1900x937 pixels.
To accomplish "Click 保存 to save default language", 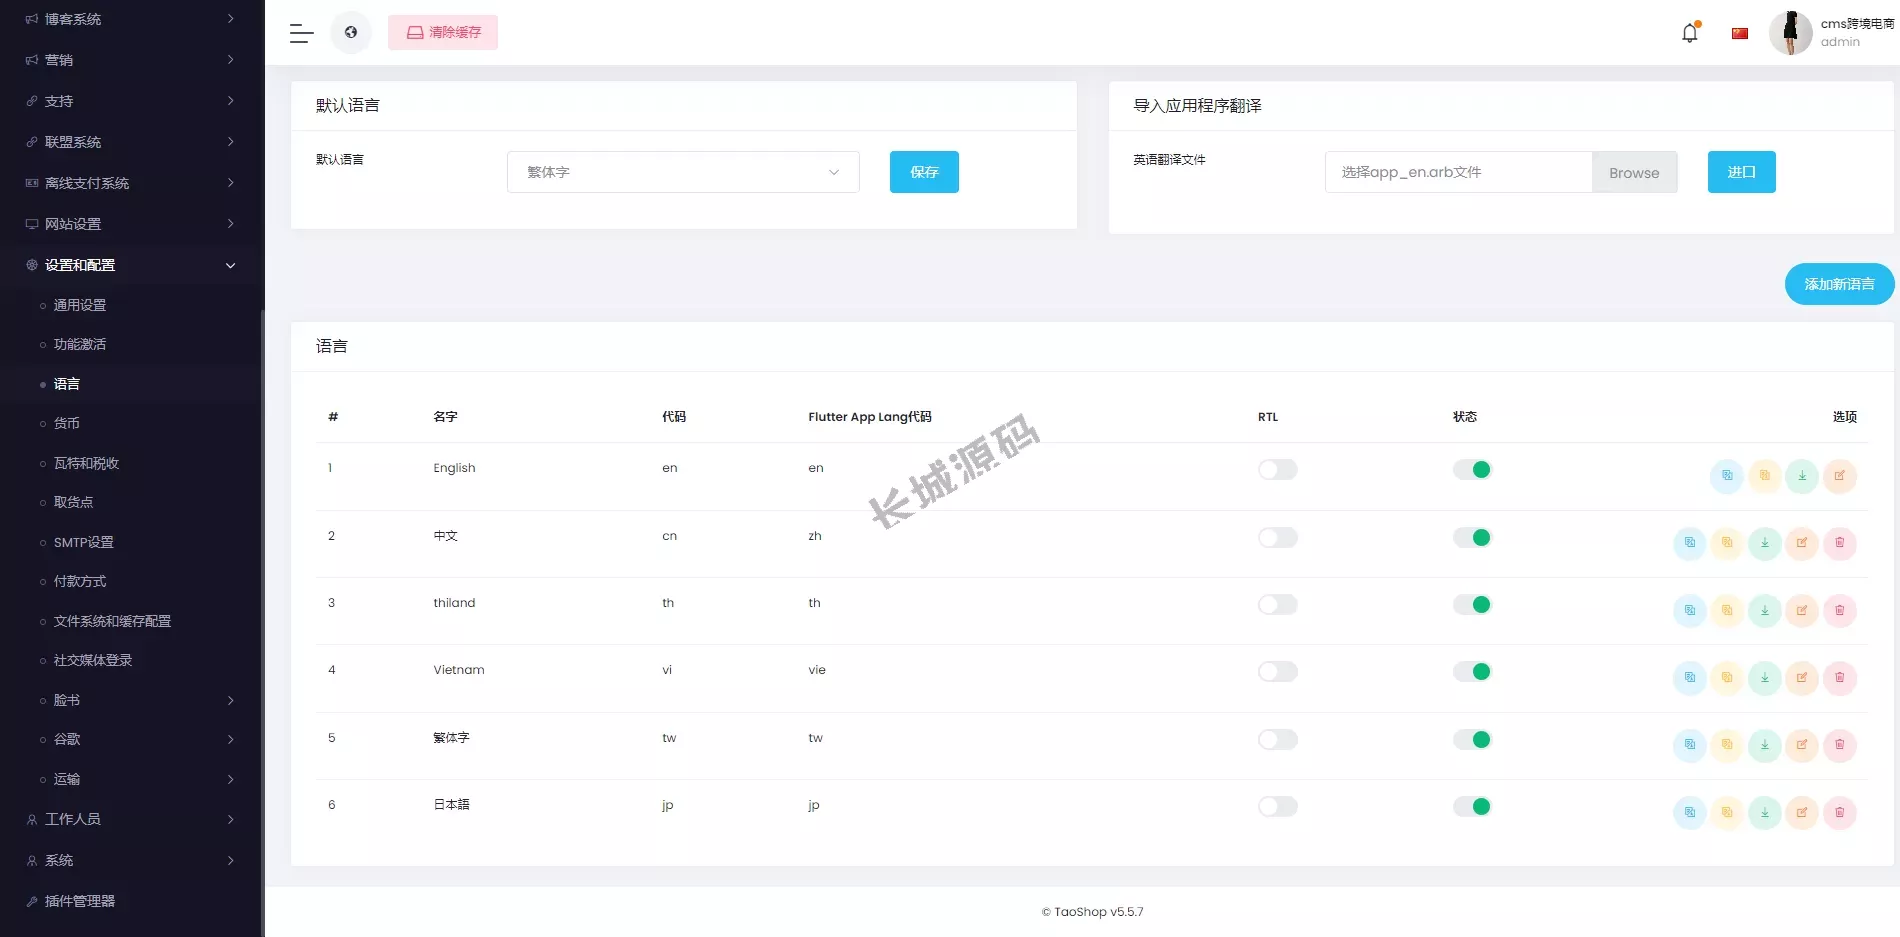I will [x=924, y=172].
